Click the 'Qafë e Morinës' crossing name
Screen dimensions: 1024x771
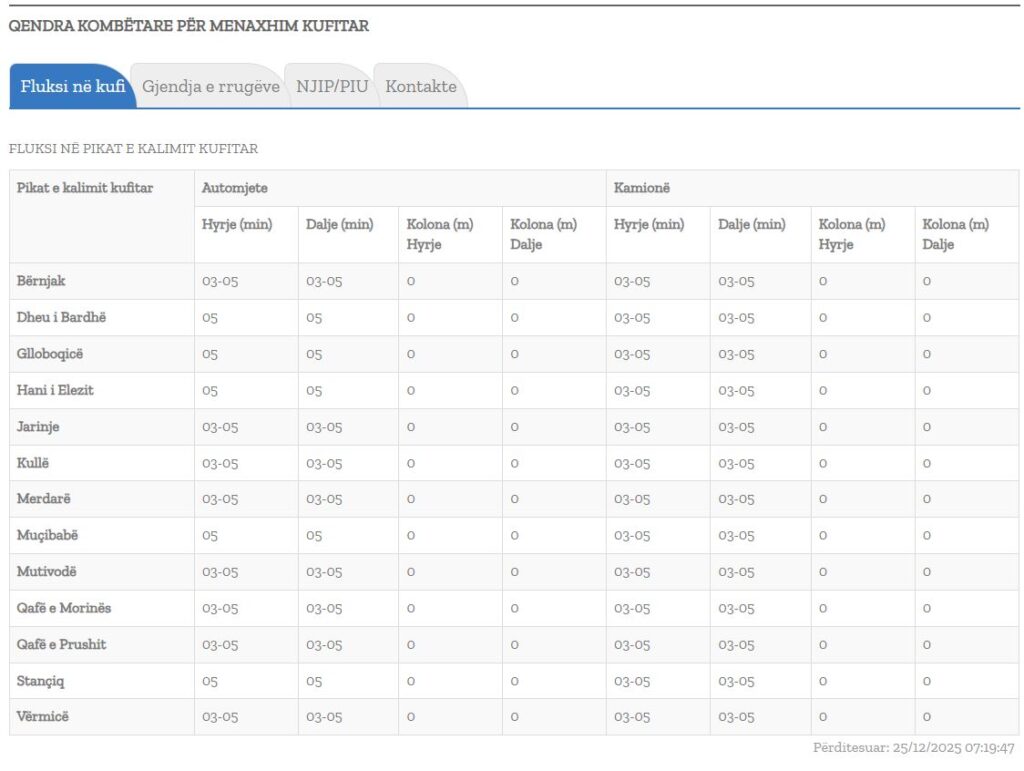tap(64, 608)
